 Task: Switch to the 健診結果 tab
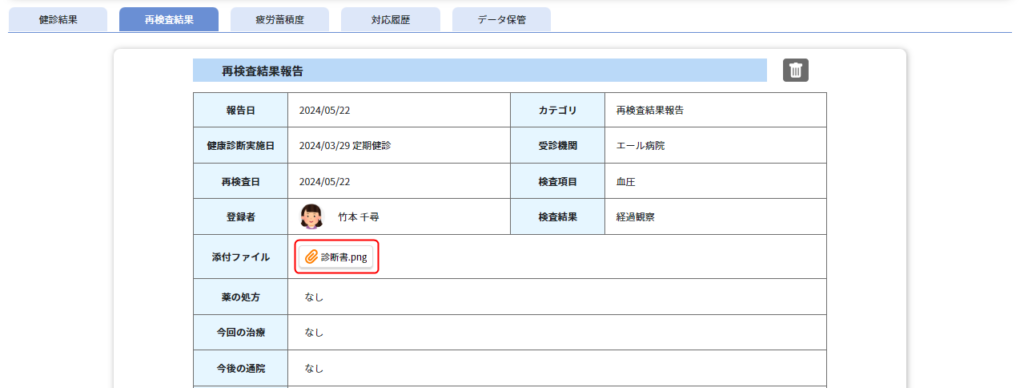(x=58, y=20)
